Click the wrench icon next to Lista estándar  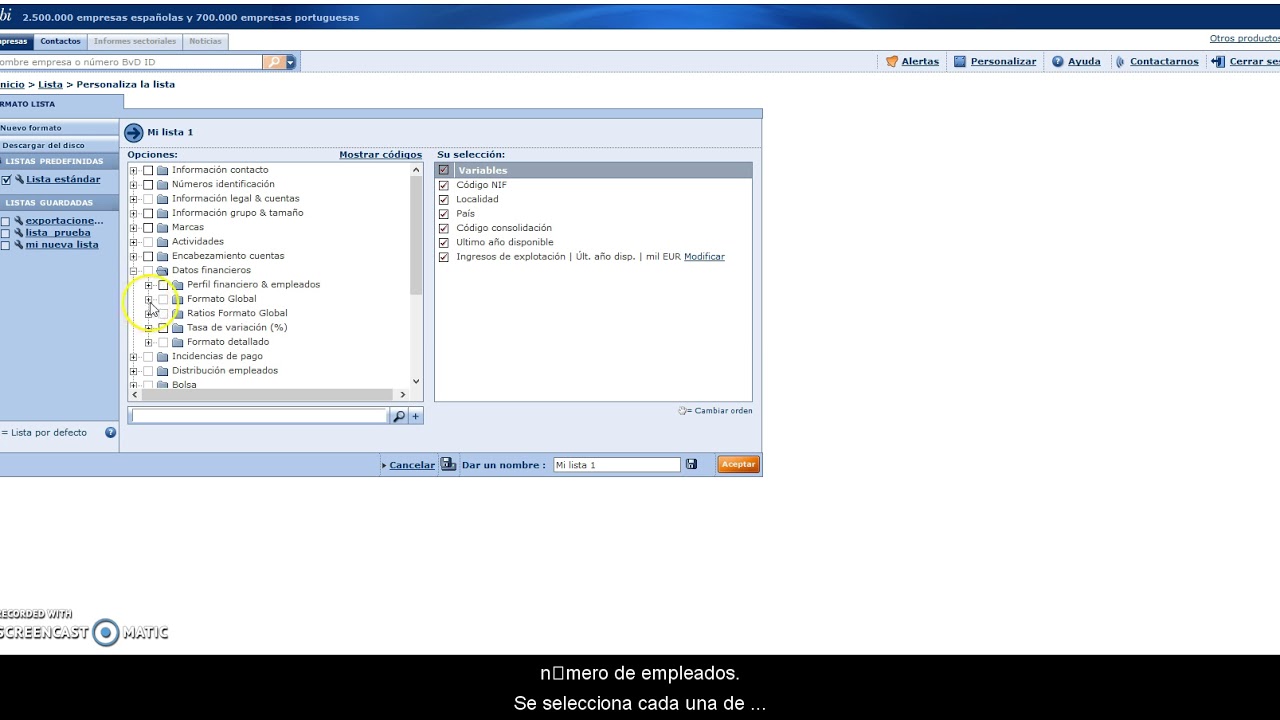(19, 180)
